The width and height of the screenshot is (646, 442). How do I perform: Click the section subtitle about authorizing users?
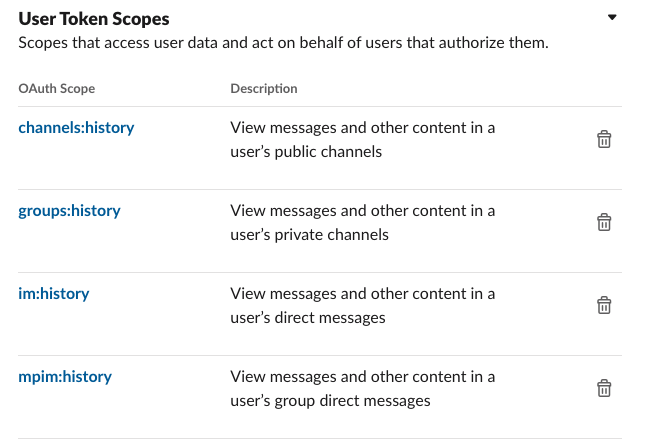(x=283, y=43)
